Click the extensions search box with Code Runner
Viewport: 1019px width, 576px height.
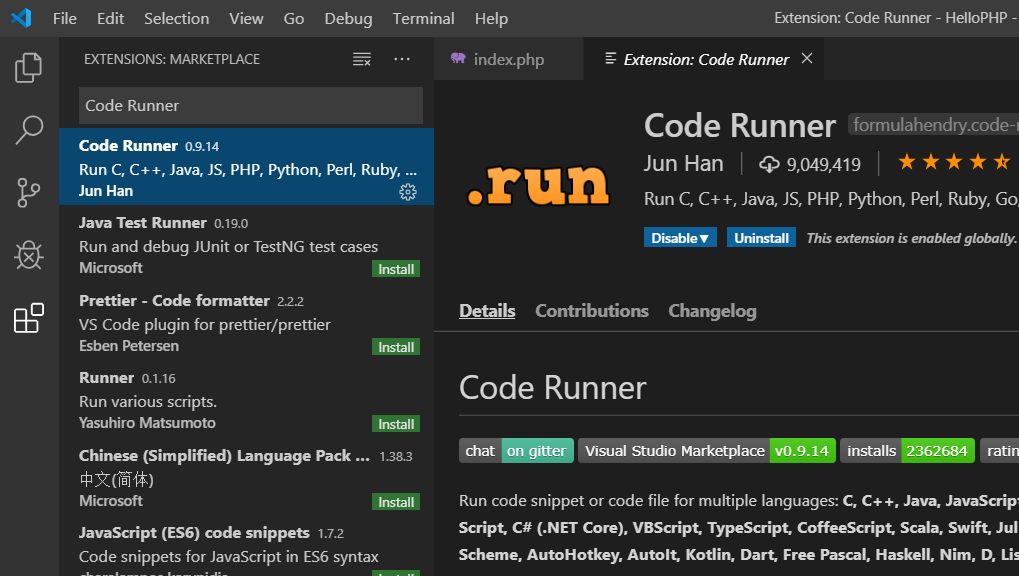pyautogui.click(x=251, y=105)
